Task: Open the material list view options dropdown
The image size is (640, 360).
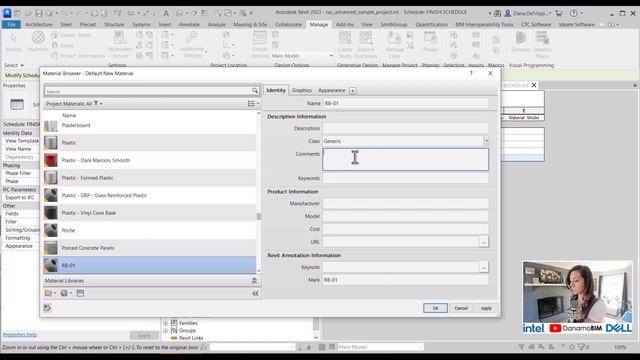Action: (253, 104)
